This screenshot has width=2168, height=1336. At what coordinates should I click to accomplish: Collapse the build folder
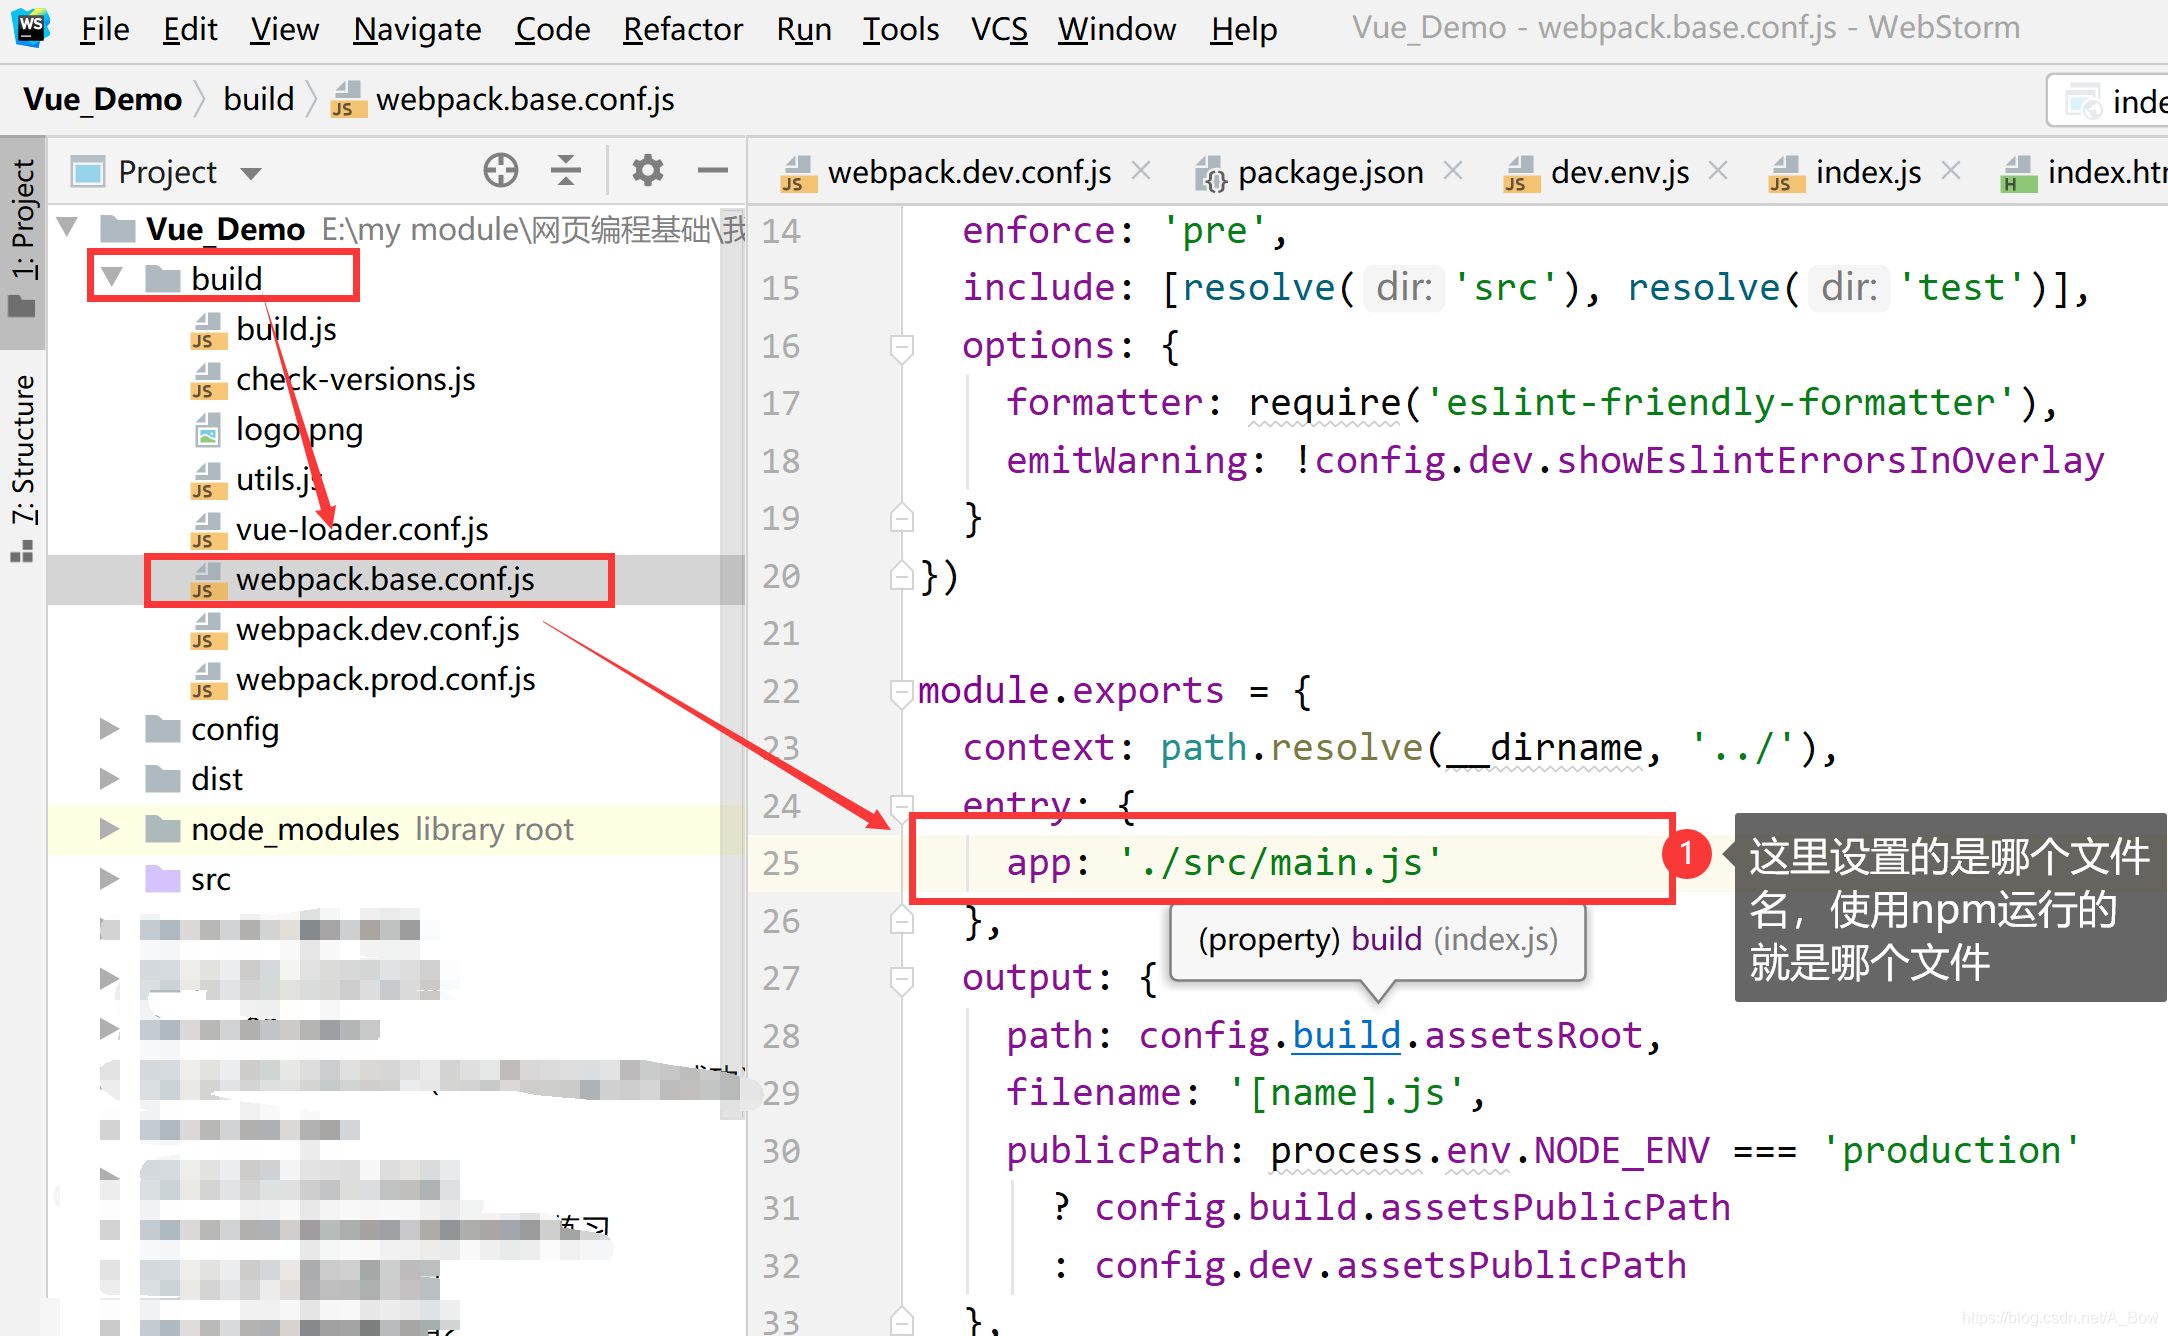[112, 278]
